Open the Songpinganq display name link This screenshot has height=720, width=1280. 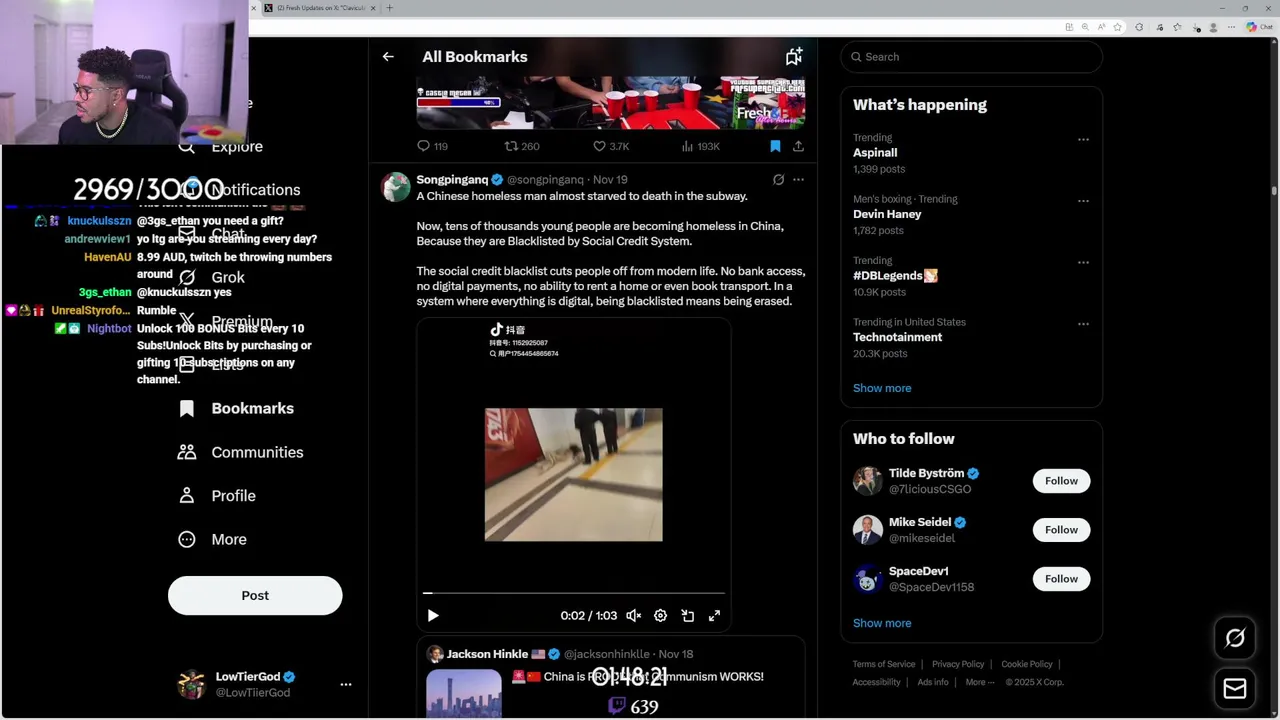click(452, 180)
